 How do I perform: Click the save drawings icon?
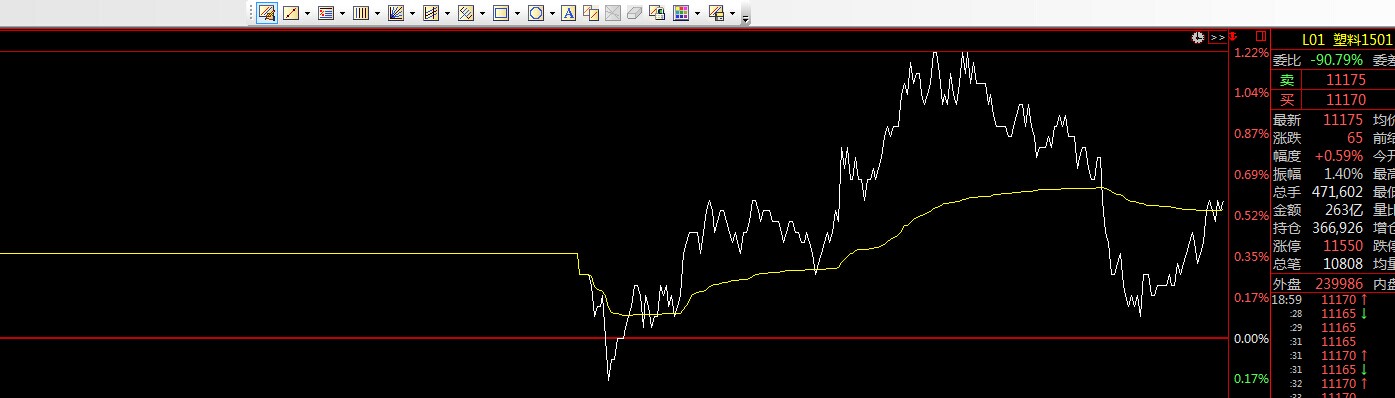tap(657, 13)
